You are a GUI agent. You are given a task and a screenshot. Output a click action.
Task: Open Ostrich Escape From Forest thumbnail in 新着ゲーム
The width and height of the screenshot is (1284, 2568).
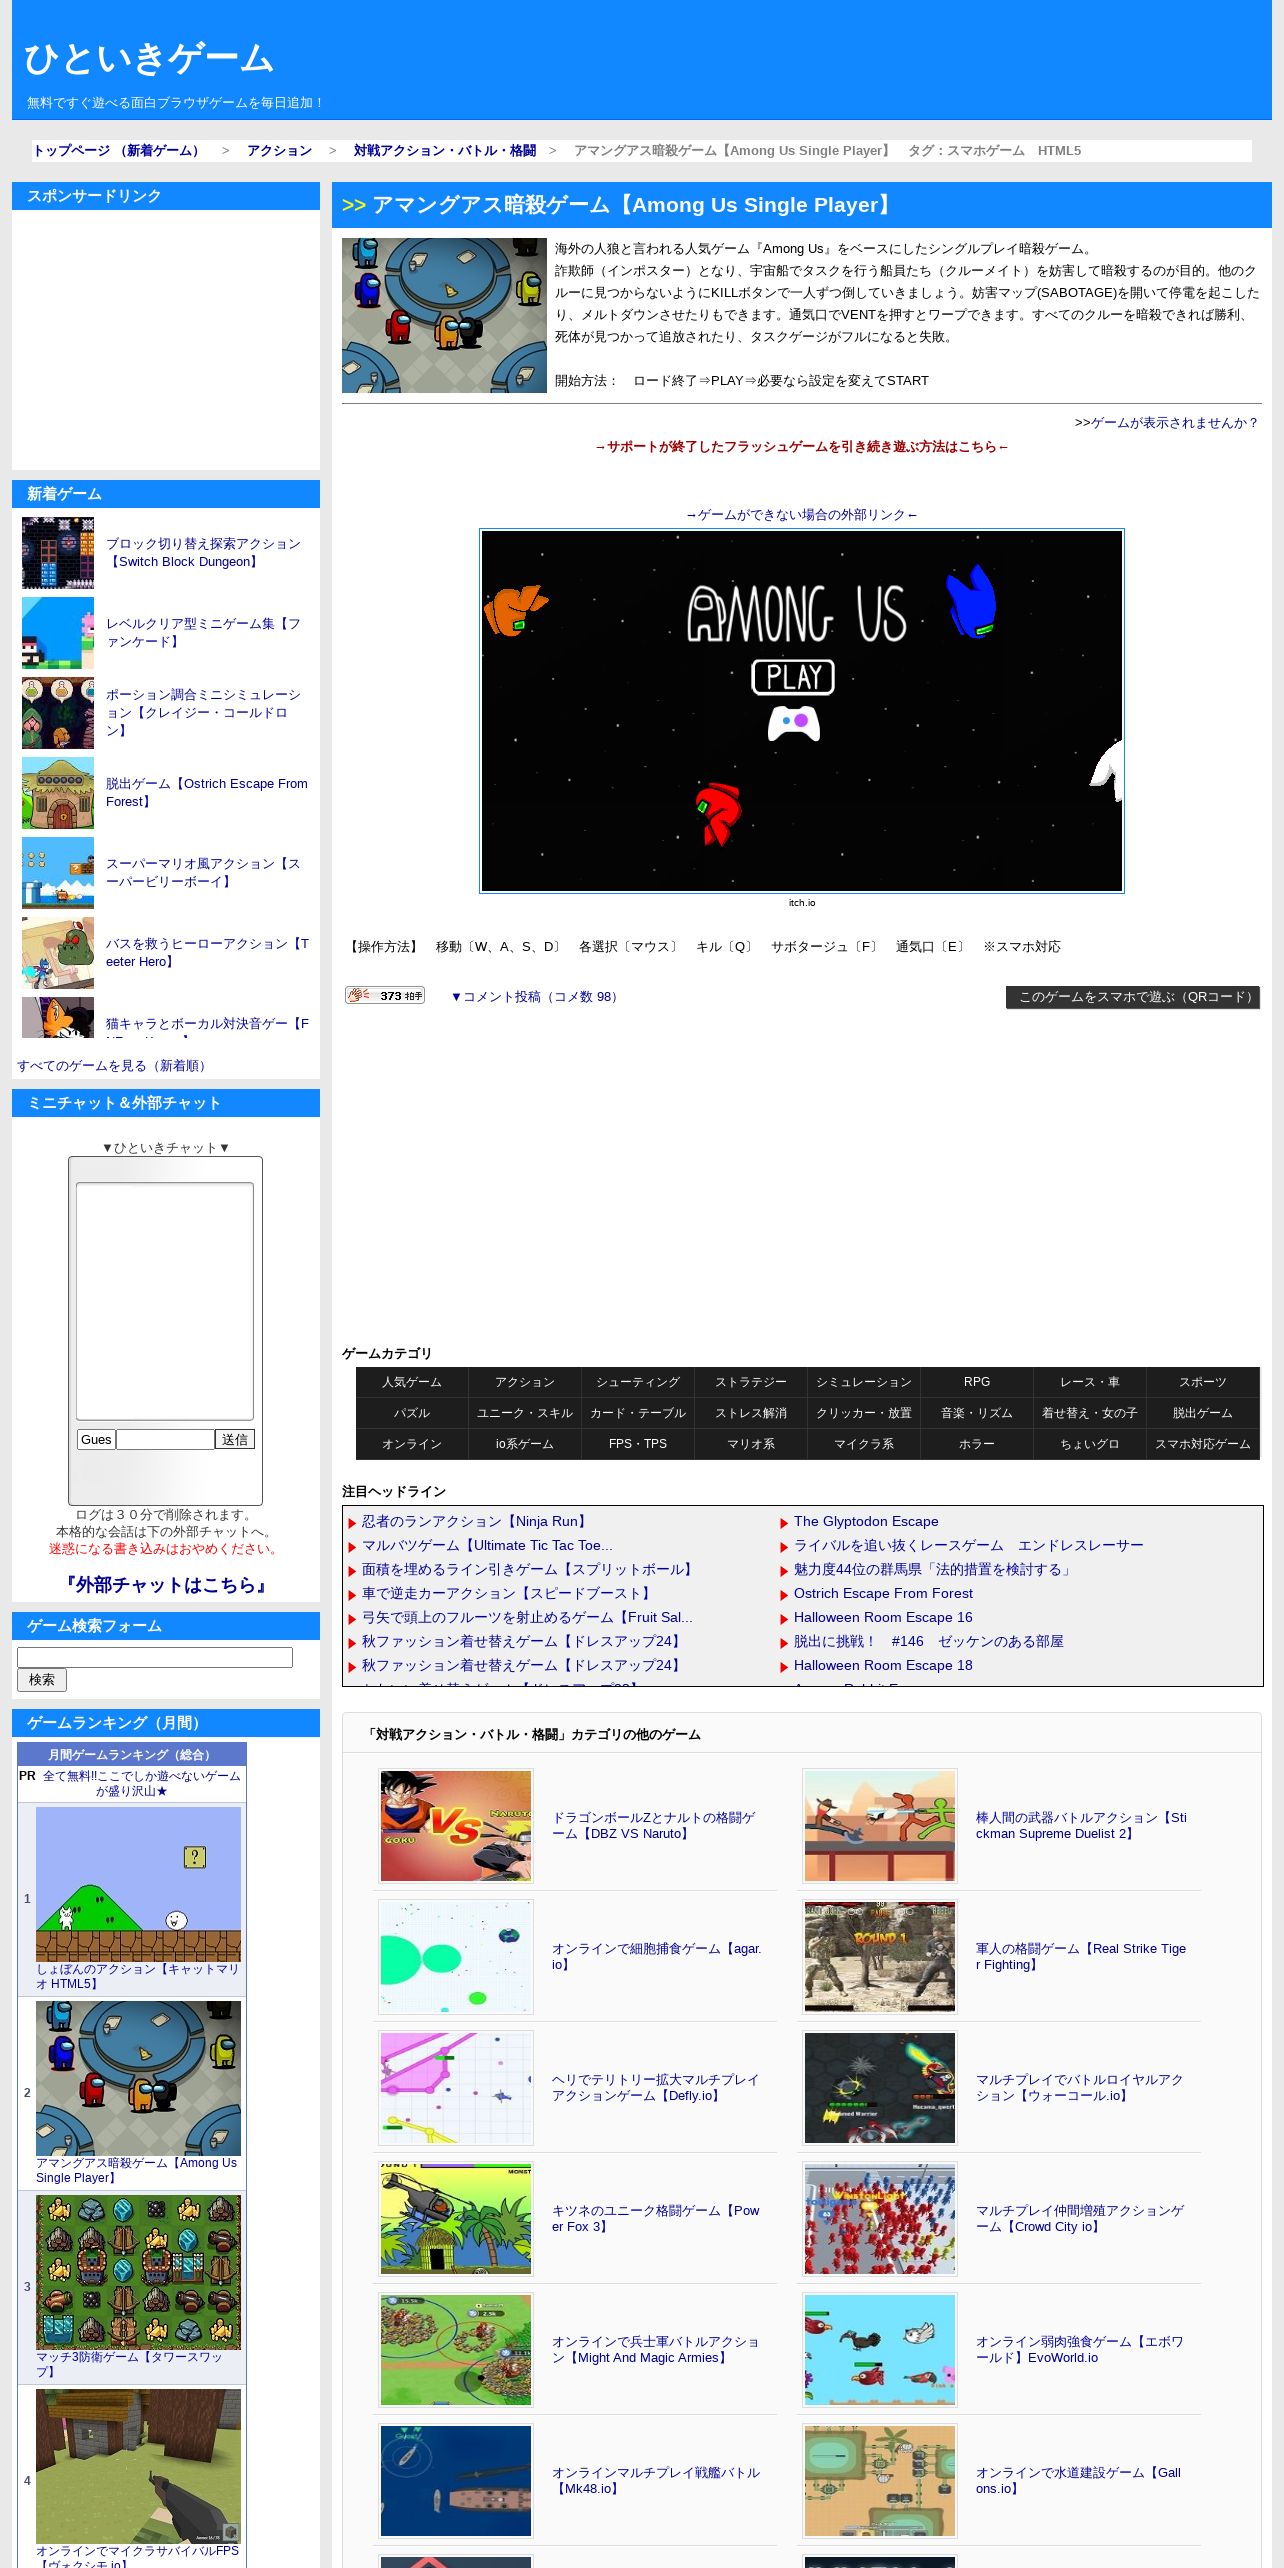(x=58, y=793)
